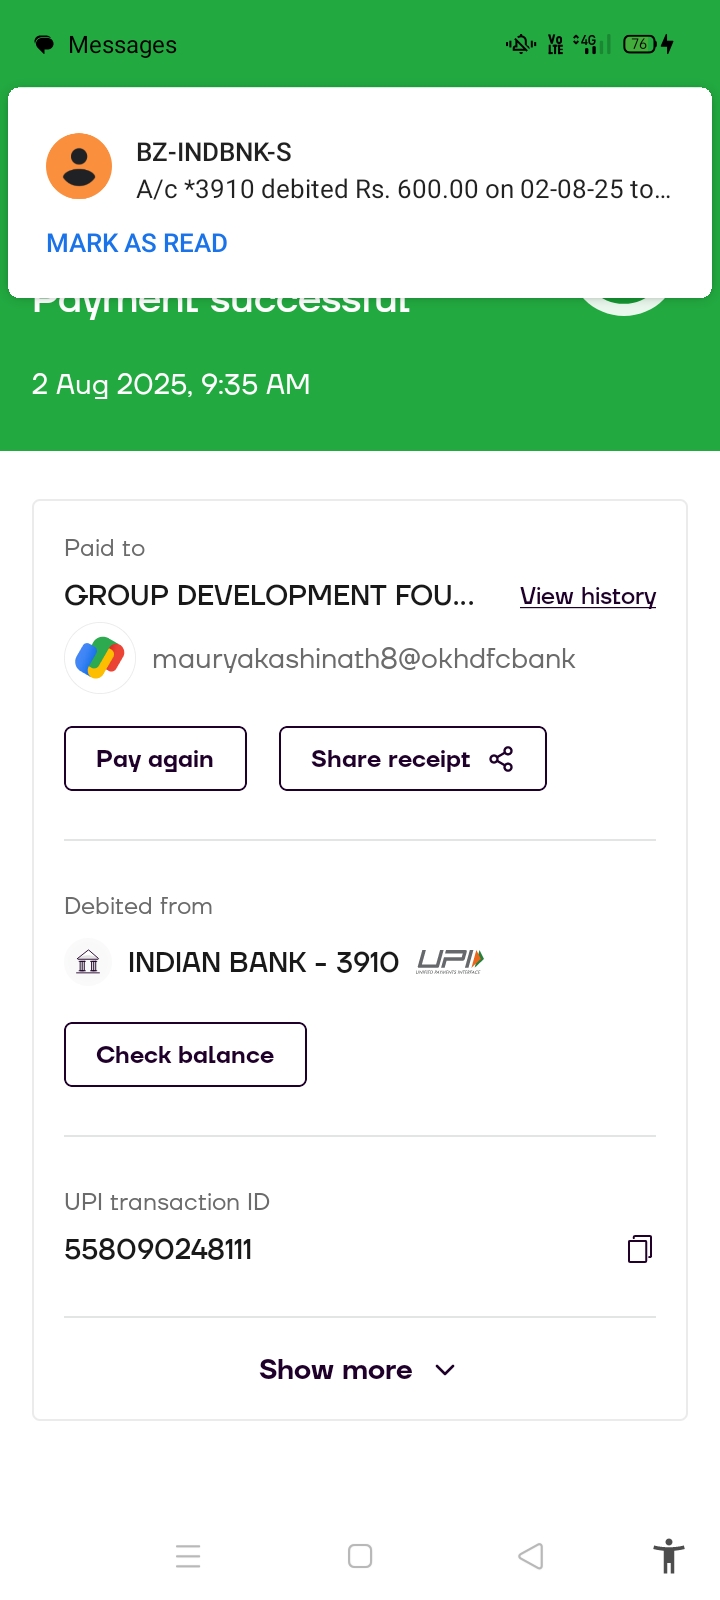Tap MARK AS READ on notification
The image size is (720, 1600).
[137, 243]
